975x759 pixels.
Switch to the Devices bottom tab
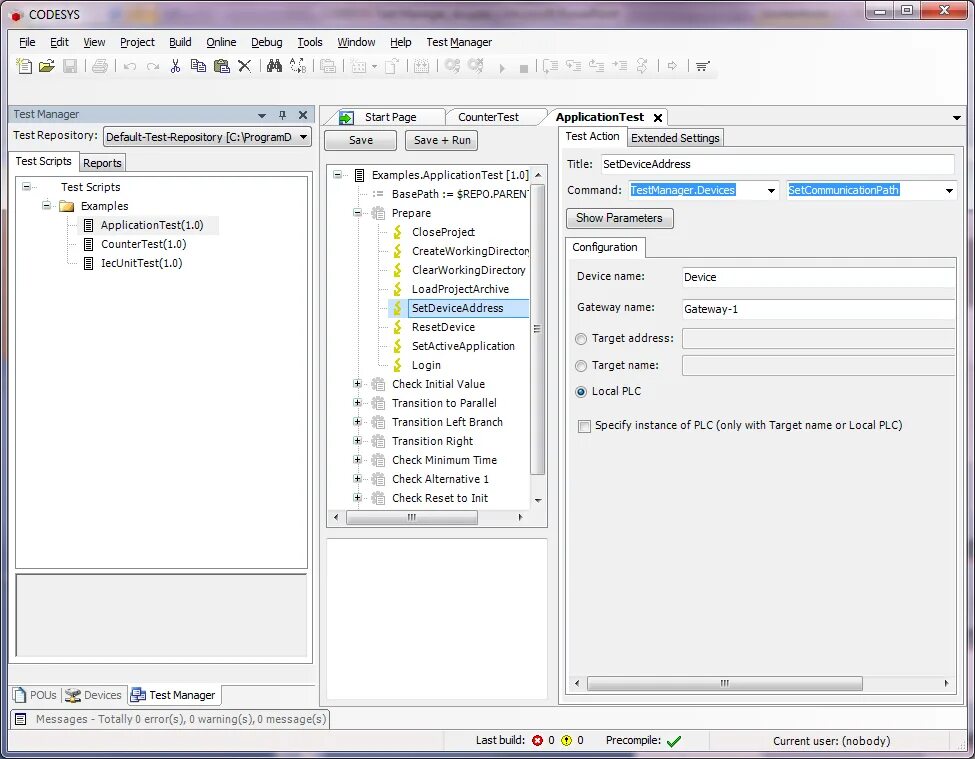pyautogui.click(x=94, y=696)
